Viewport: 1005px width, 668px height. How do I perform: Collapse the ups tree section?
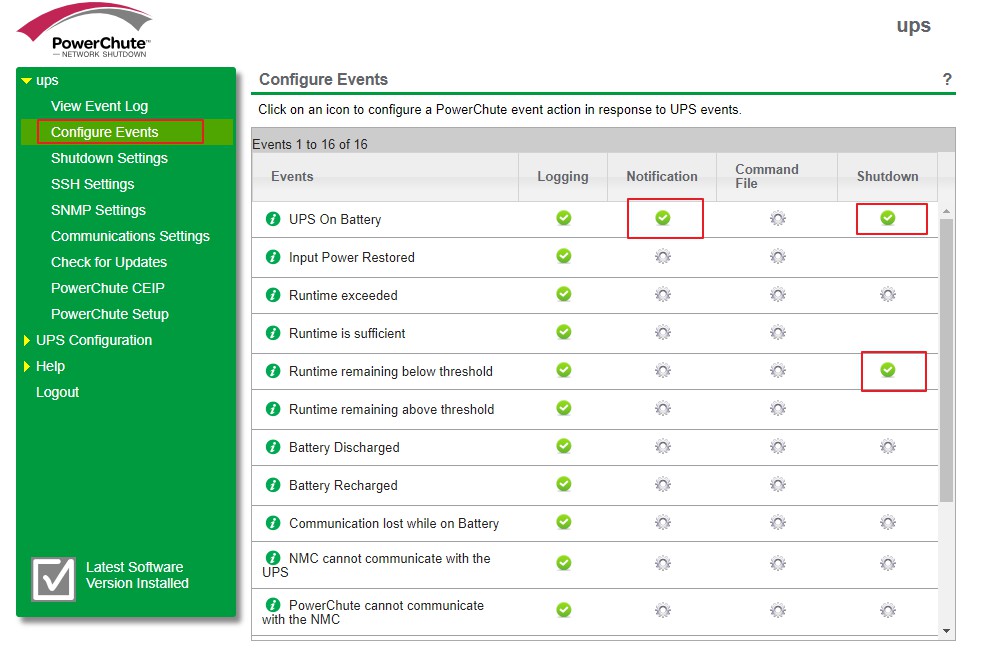[x=27, y=81]
